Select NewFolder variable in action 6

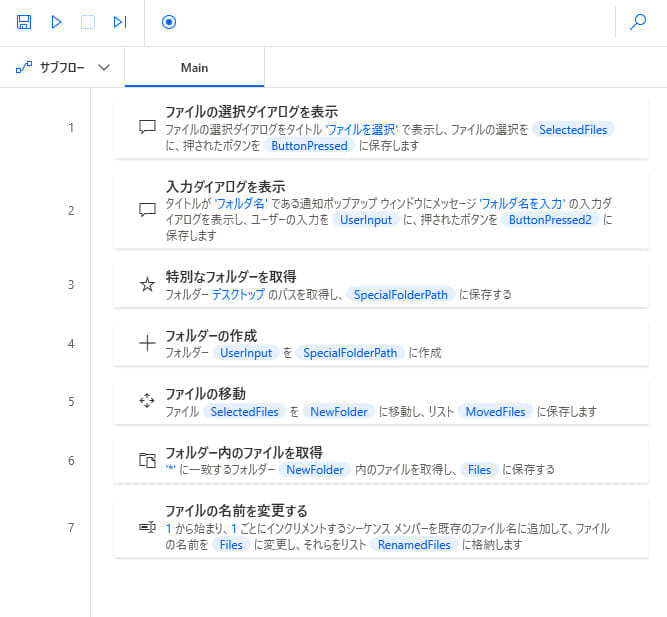pos(315,470)
